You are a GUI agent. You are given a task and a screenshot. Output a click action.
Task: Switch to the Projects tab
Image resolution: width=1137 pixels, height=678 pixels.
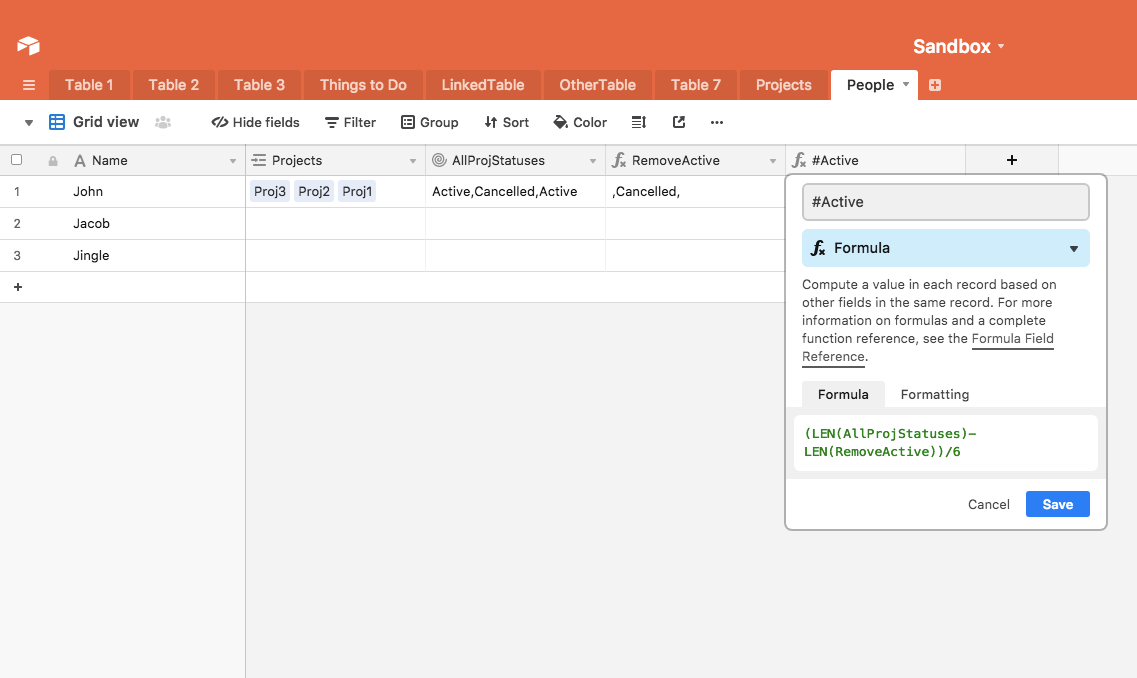(x=783, y=85)
